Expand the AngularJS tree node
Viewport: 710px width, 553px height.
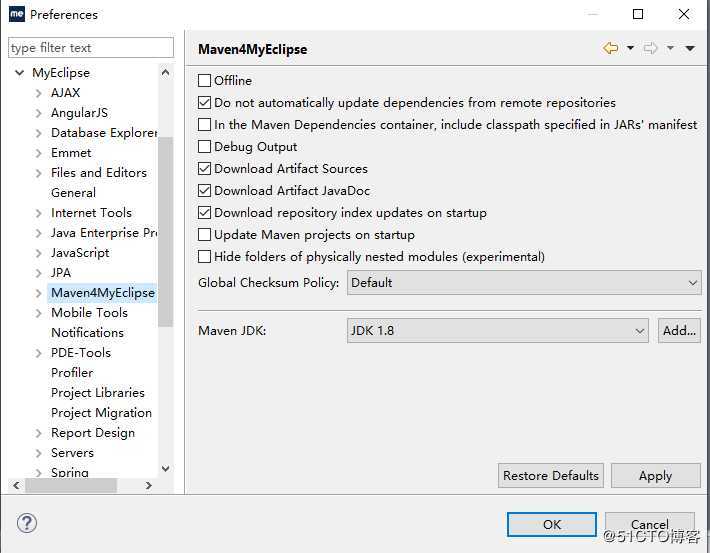pos(38,113)
